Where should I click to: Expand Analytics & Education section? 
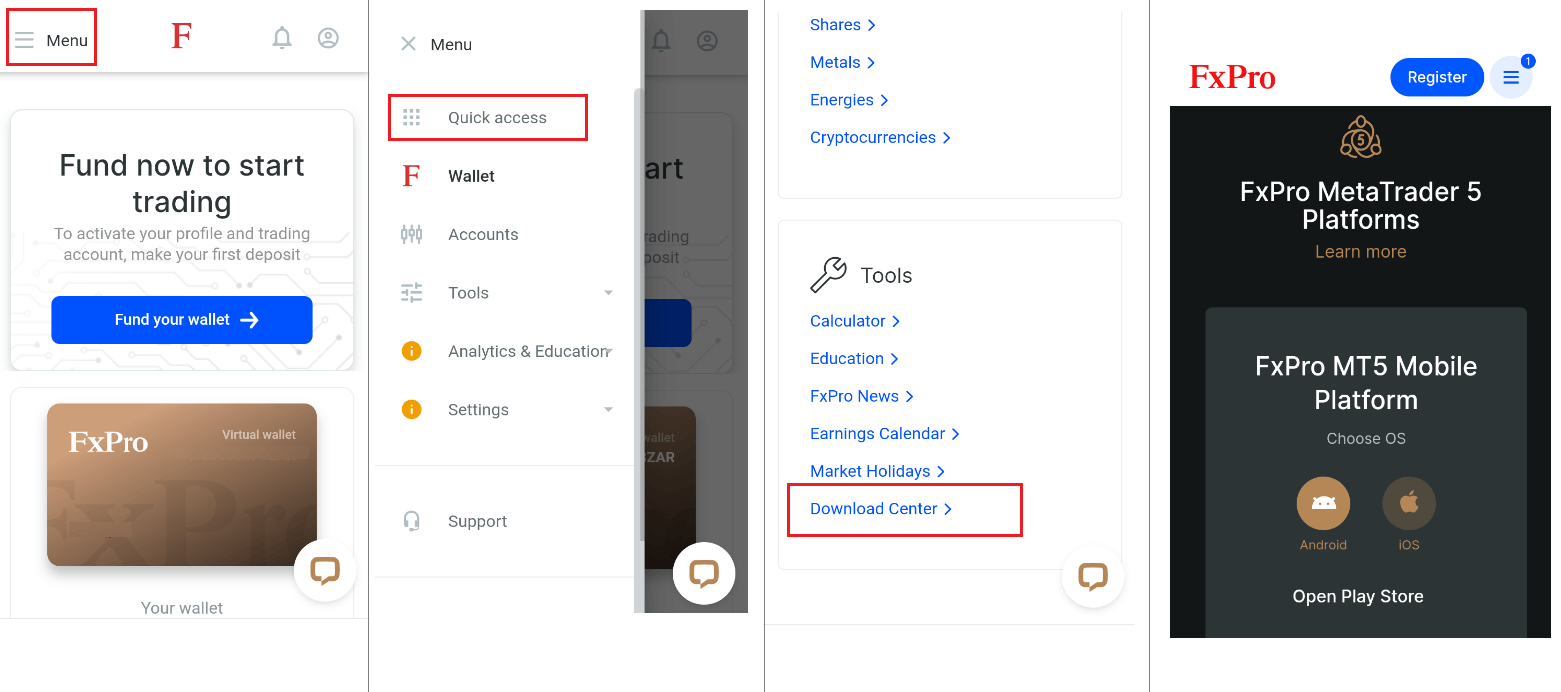(505, 351)
